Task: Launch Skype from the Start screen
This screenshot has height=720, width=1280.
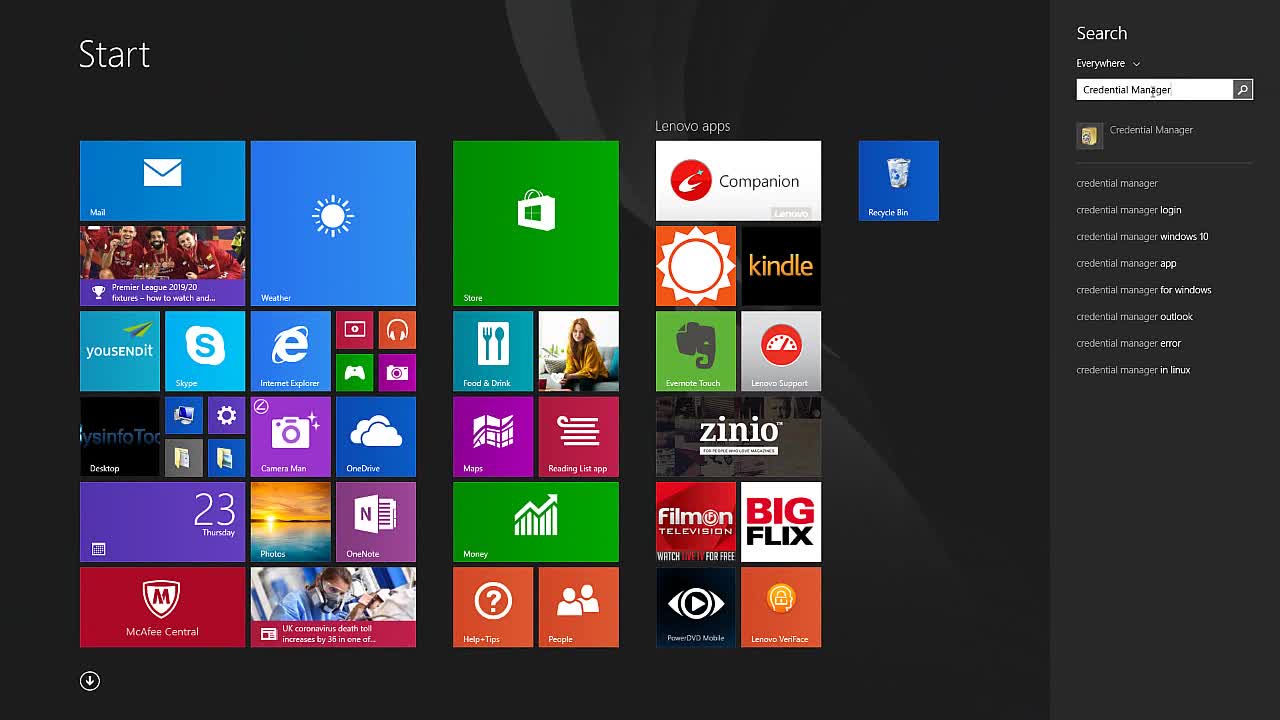Action: click(205, 351)
